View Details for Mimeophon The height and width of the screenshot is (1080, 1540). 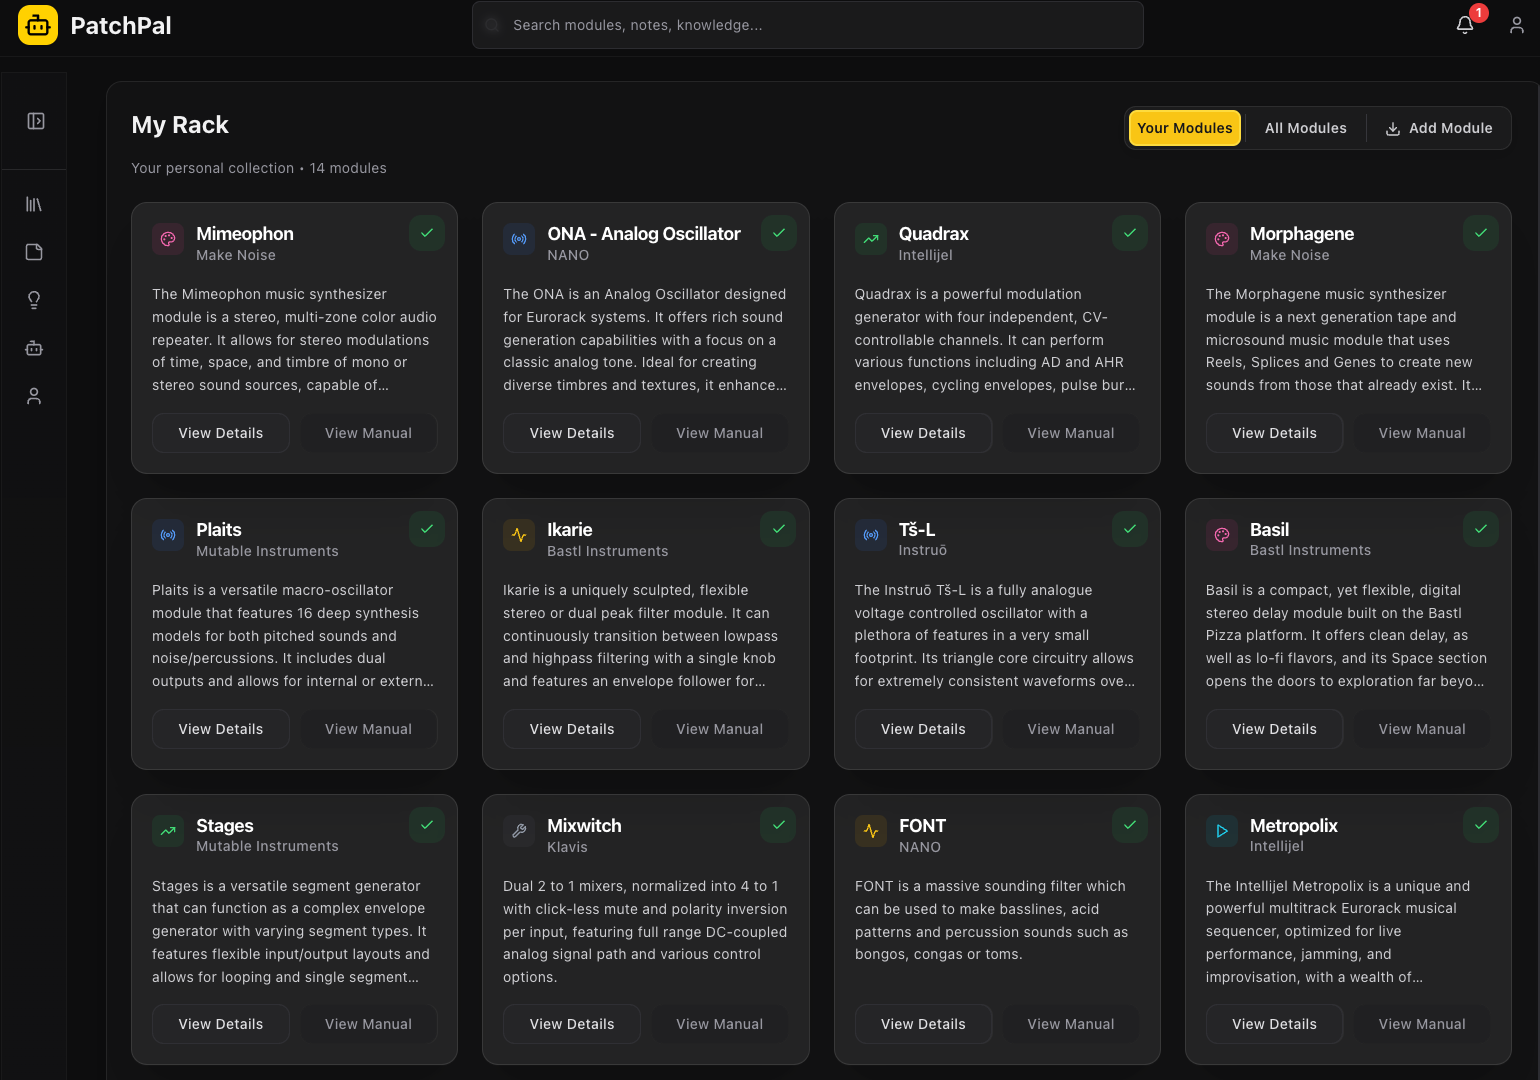(221, 433)
